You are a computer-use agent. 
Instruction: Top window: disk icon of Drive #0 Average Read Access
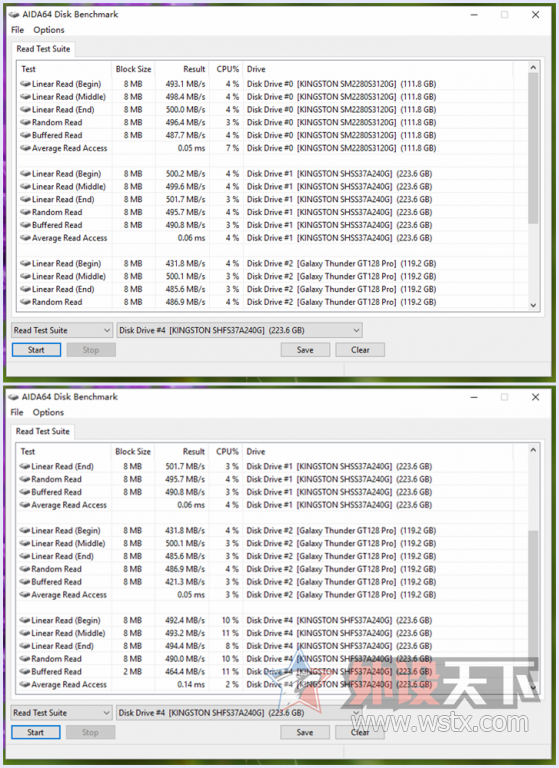(25, 148)
